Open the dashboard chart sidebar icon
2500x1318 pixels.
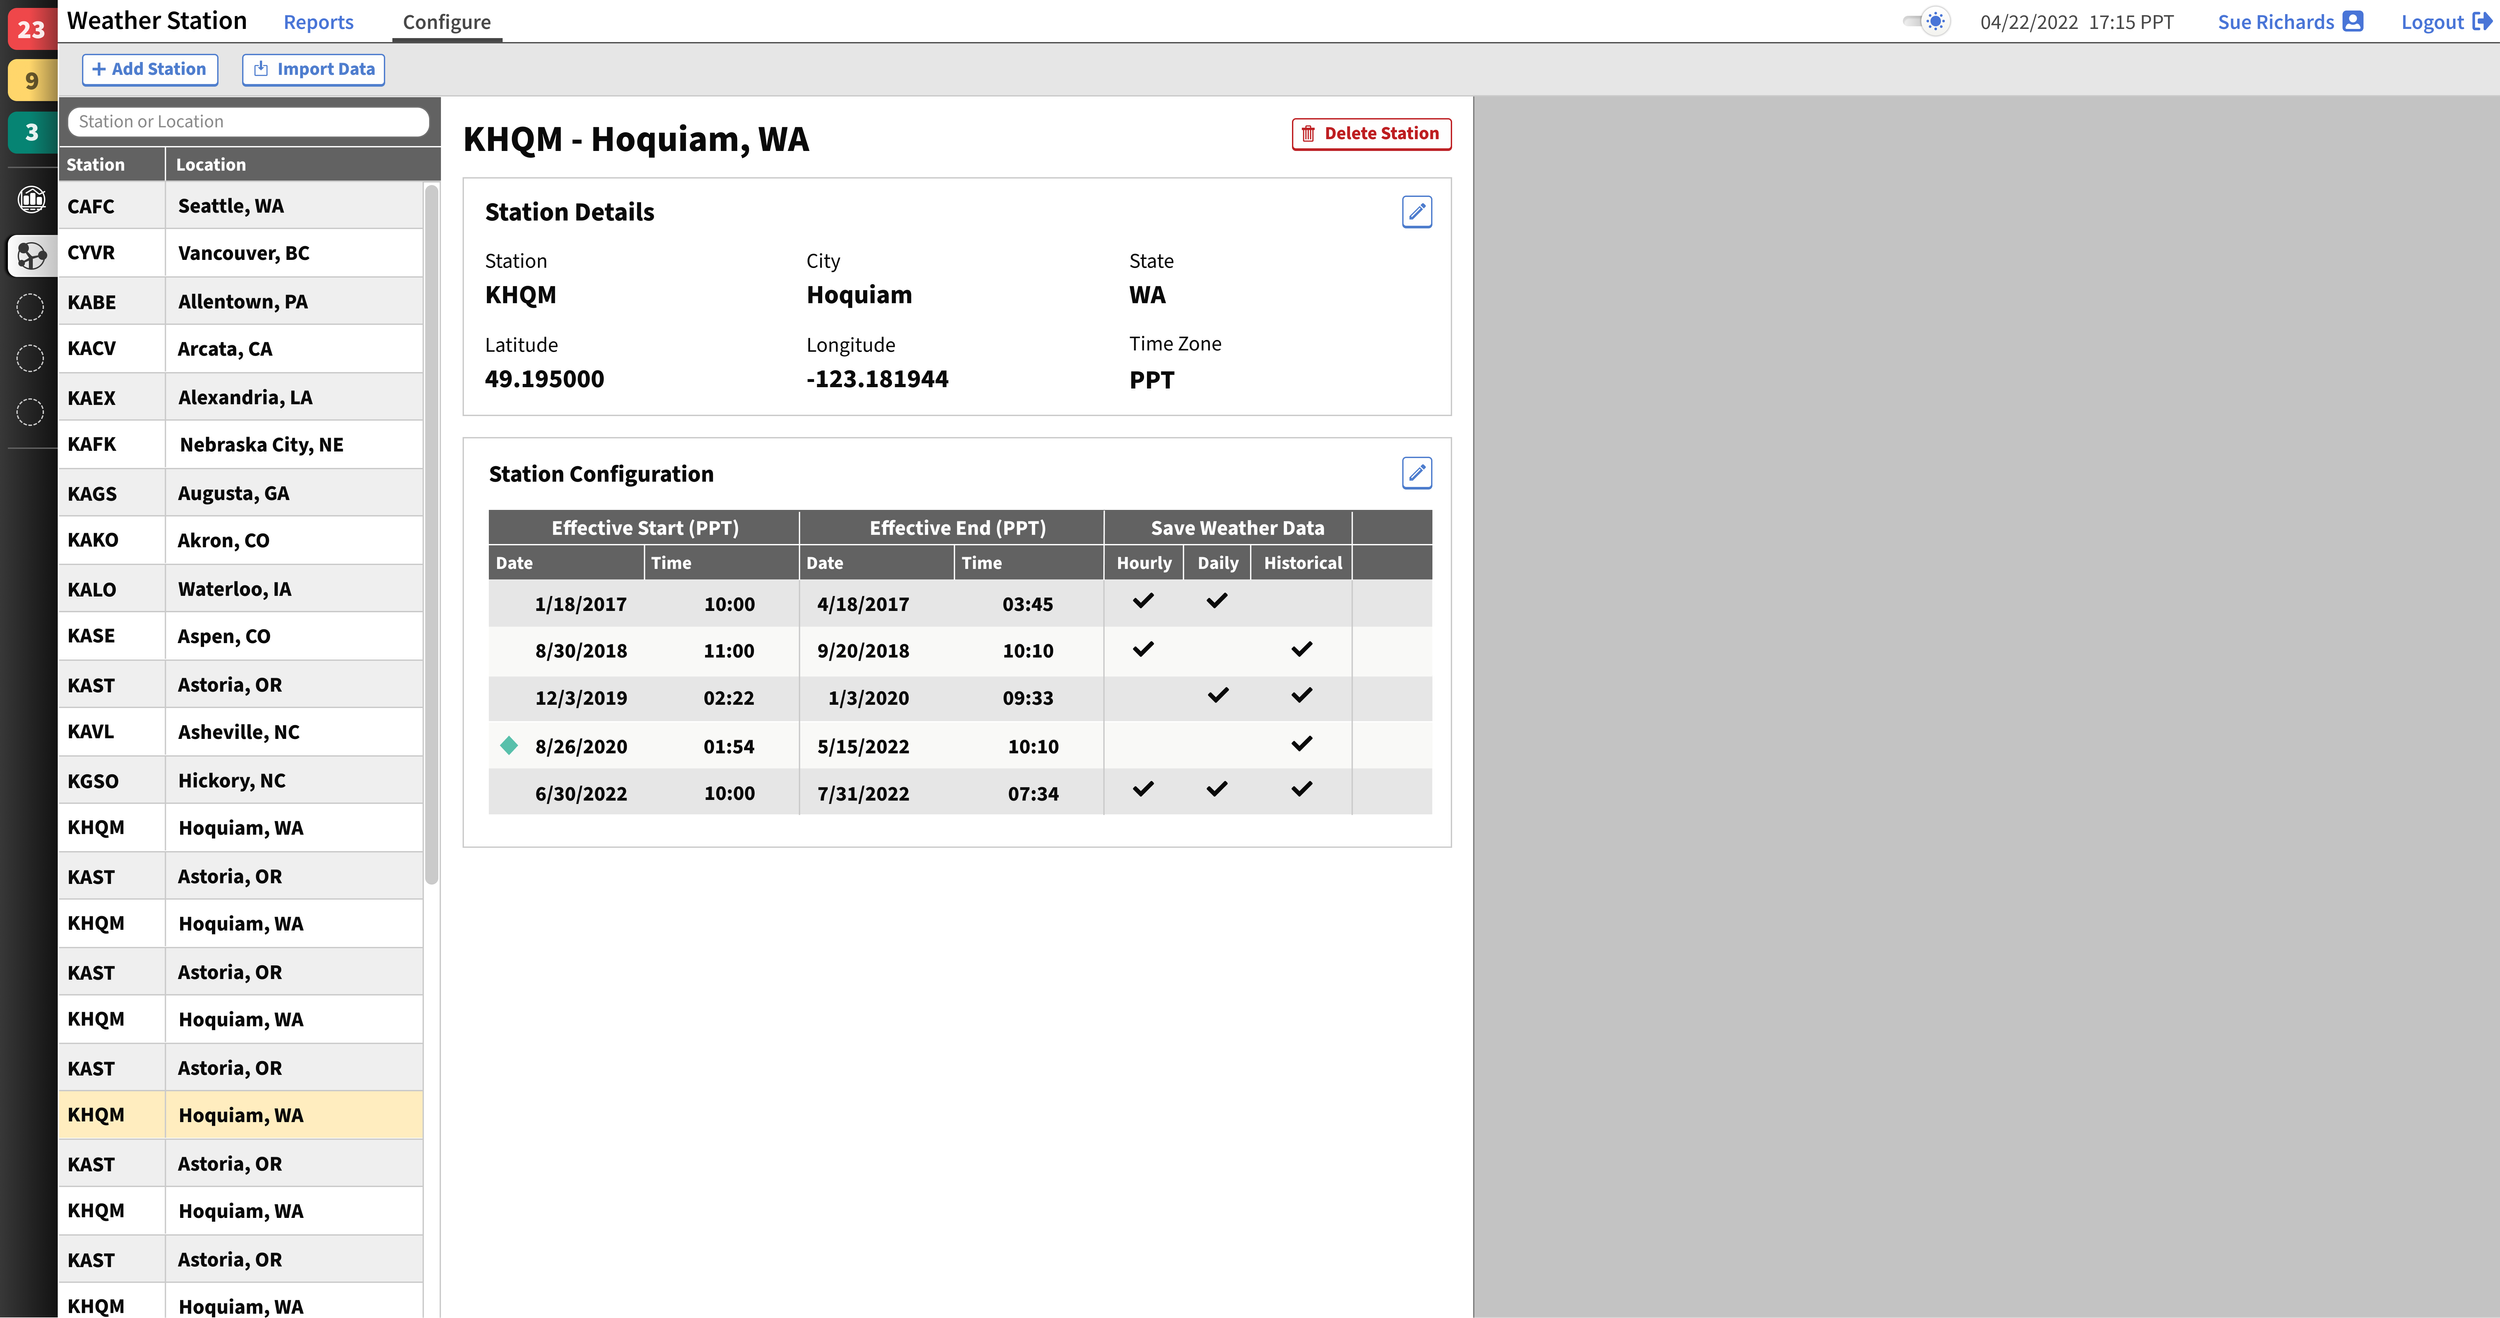[x=31, y=199]
